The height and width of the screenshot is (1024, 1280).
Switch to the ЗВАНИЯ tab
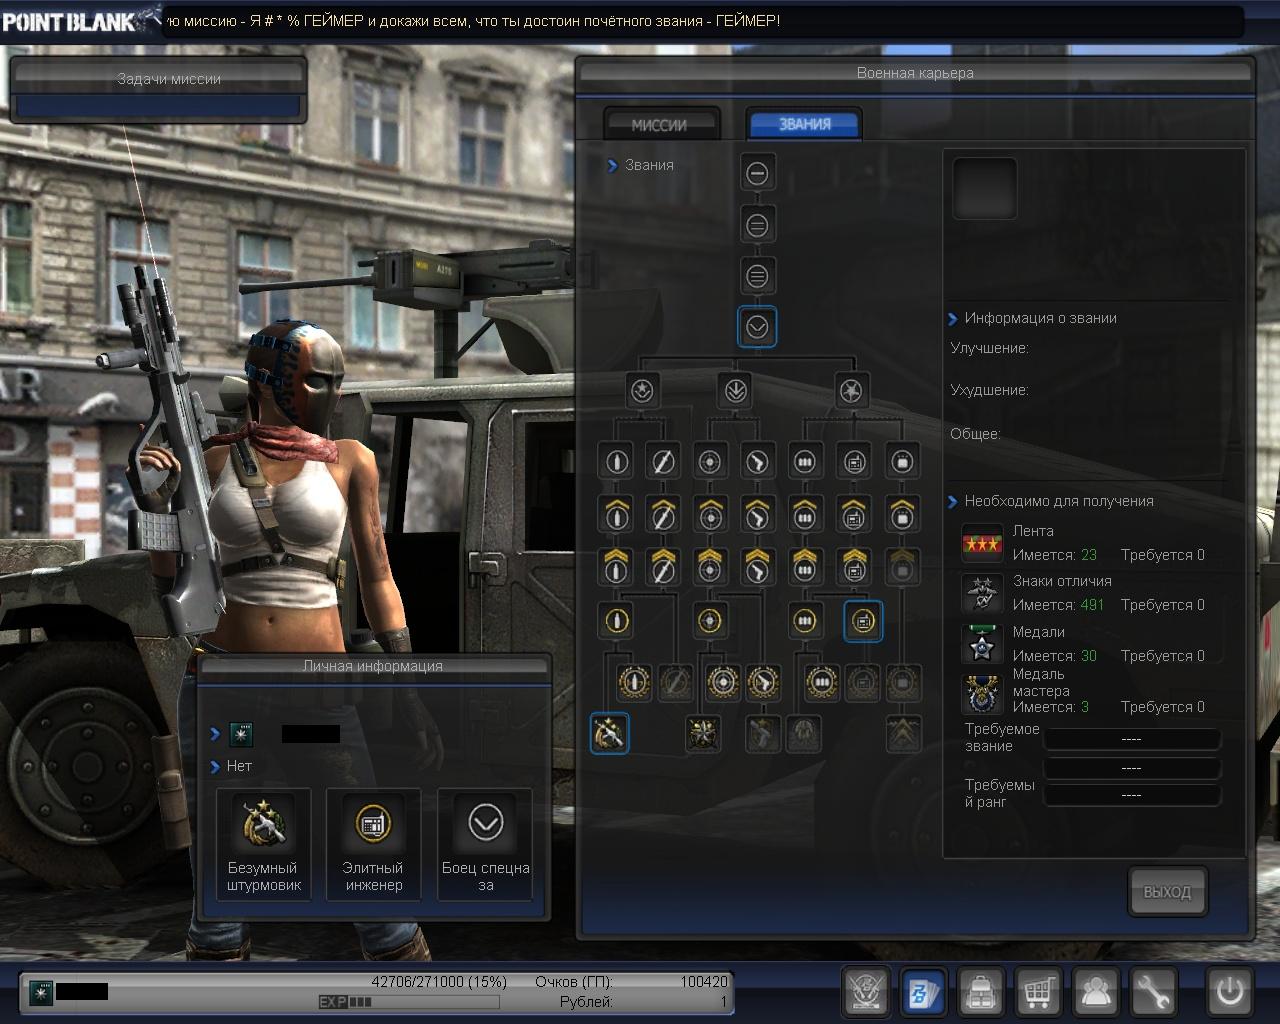pyautogui.click(x=805, y=124)
